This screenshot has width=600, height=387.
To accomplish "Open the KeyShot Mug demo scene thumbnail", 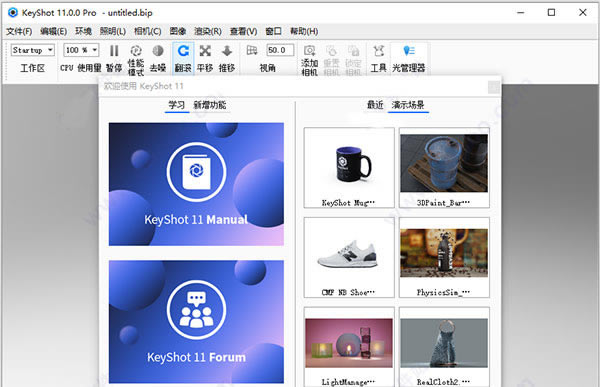I will 349,168.
